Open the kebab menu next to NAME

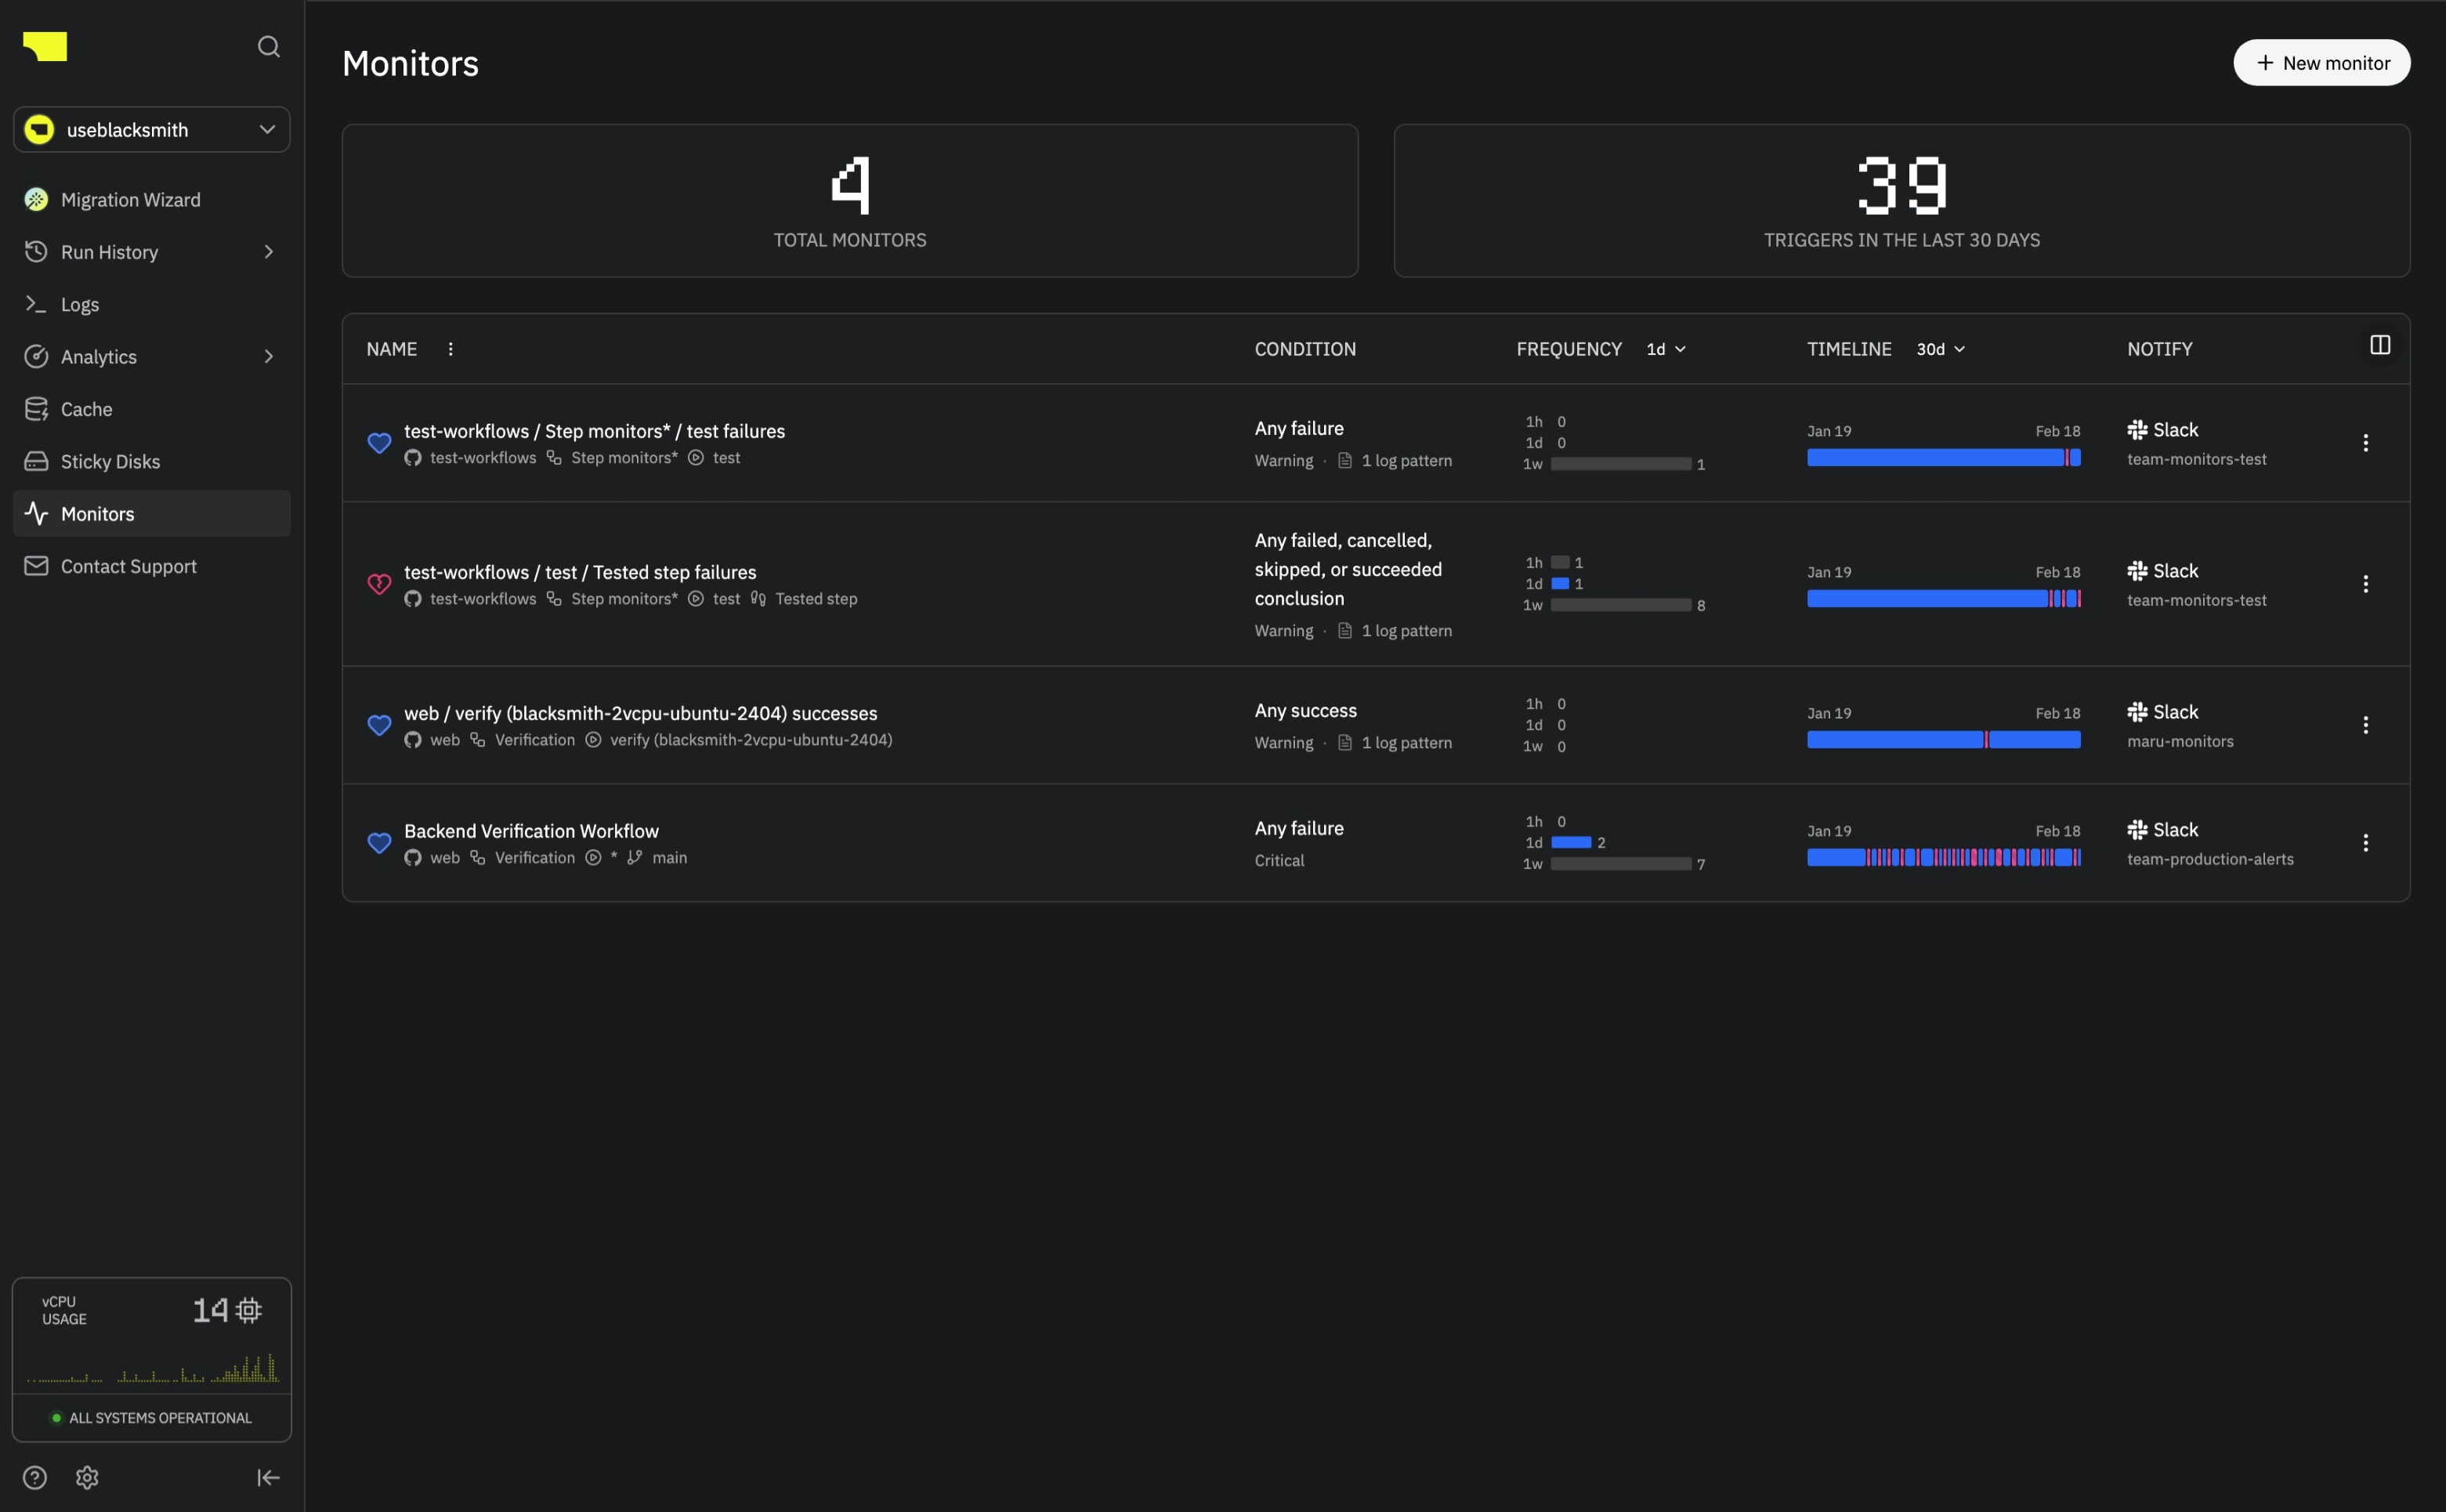click(450, 348)
